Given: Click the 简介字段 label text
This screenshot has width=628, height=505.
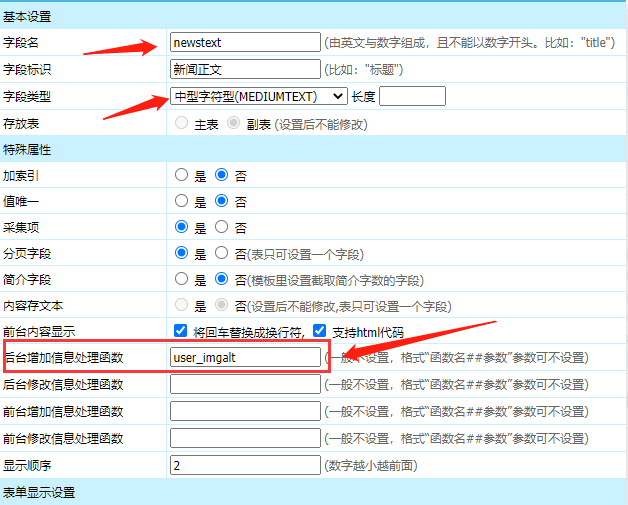Looking at the screenshot, I should point(27,280).
